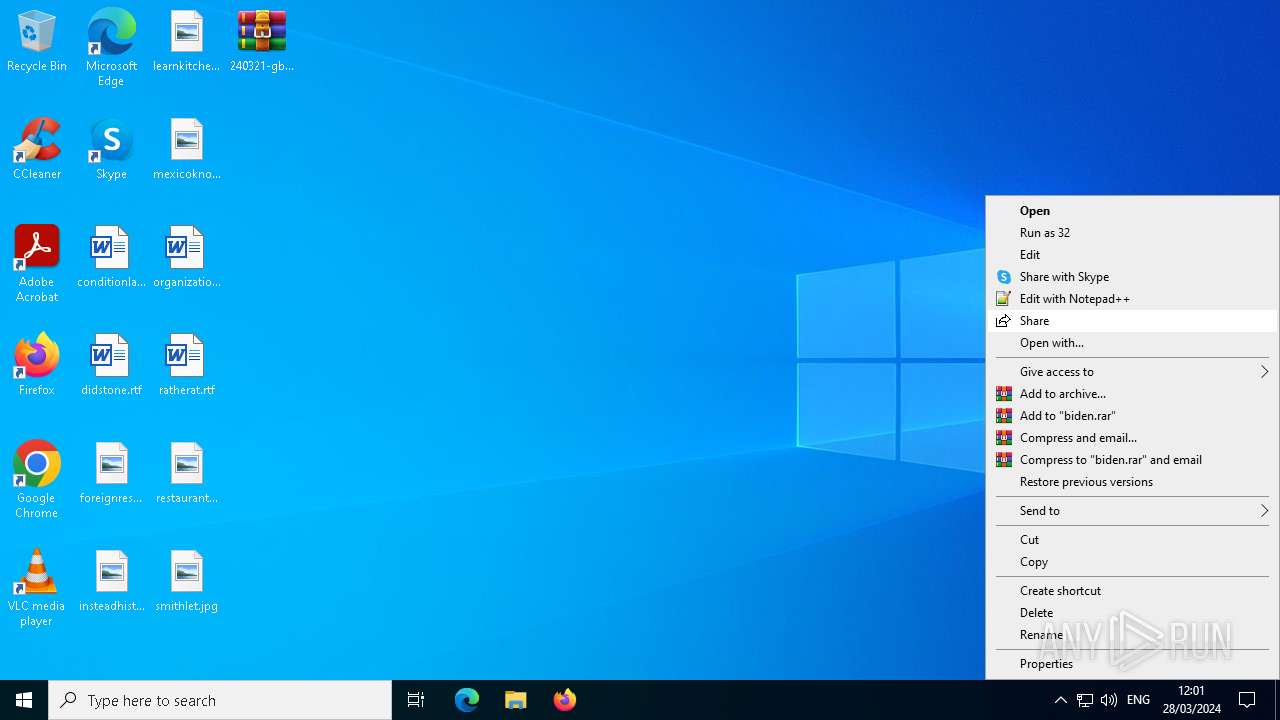The height and width of the screenshot is (720, 1280).
Task: Choose Open with... in context menu
Action: pos(1132,343)
